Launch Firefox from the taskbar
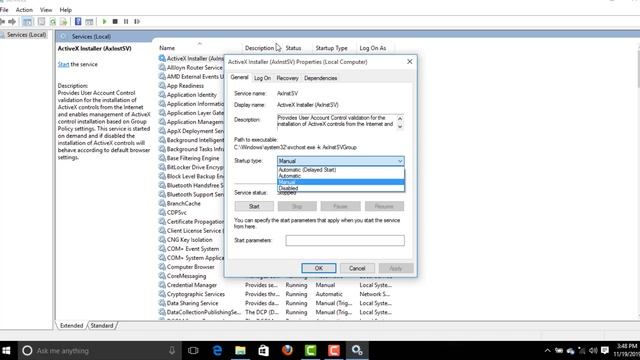Viewport: 640px width, 360px height. 287,350
